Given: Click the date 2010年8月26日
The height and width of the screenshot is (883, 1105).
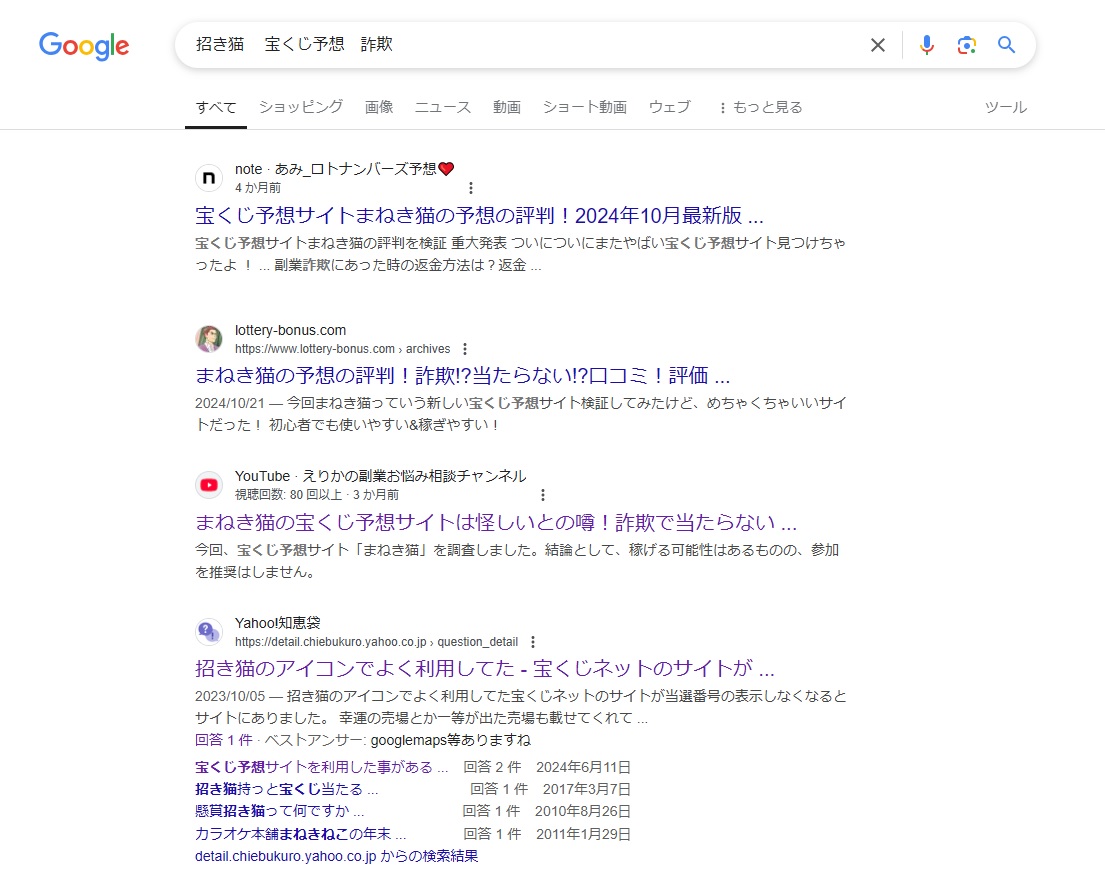Looking at the screenshot, I should [583, 811].
